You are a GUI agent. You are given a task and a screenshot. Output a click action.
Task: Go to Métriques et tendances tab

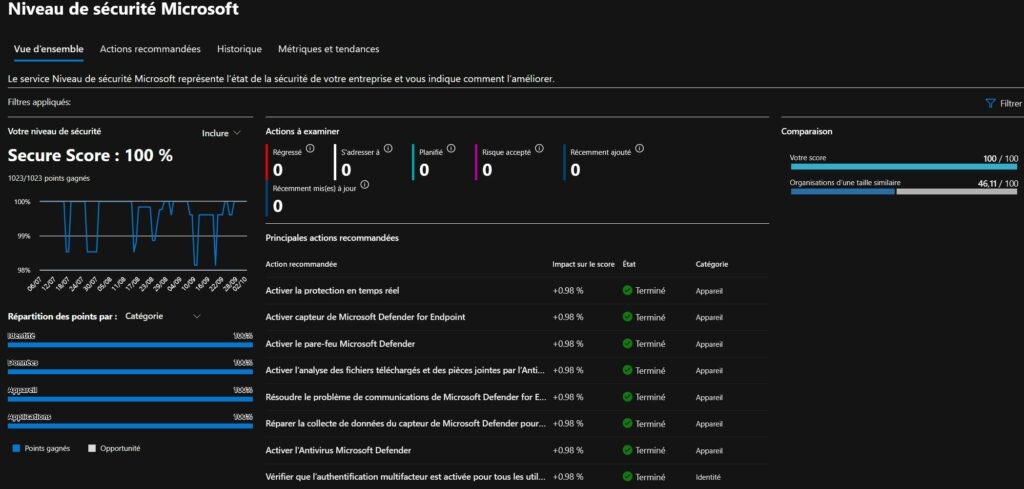pos(328,49)
